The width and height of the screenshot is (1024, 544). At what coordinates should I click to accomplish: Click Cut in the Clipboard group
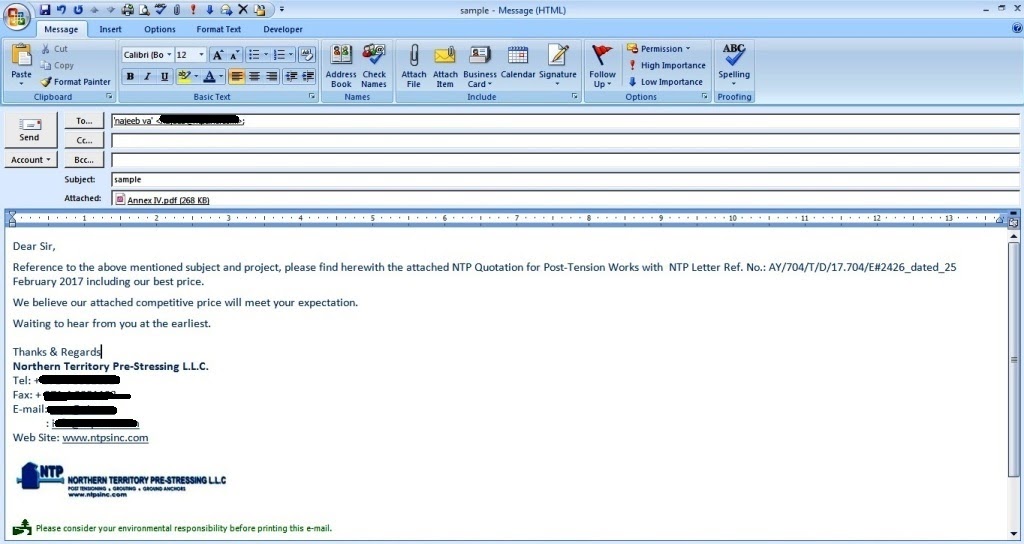coord(54,48)
